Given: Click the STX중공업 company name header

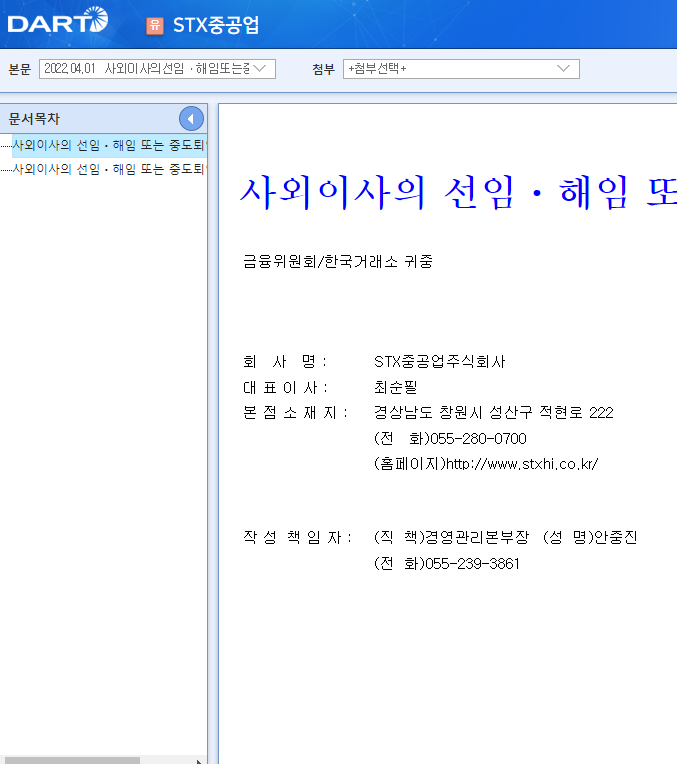Looking at the screenshot, I should [x=216, y=25].
